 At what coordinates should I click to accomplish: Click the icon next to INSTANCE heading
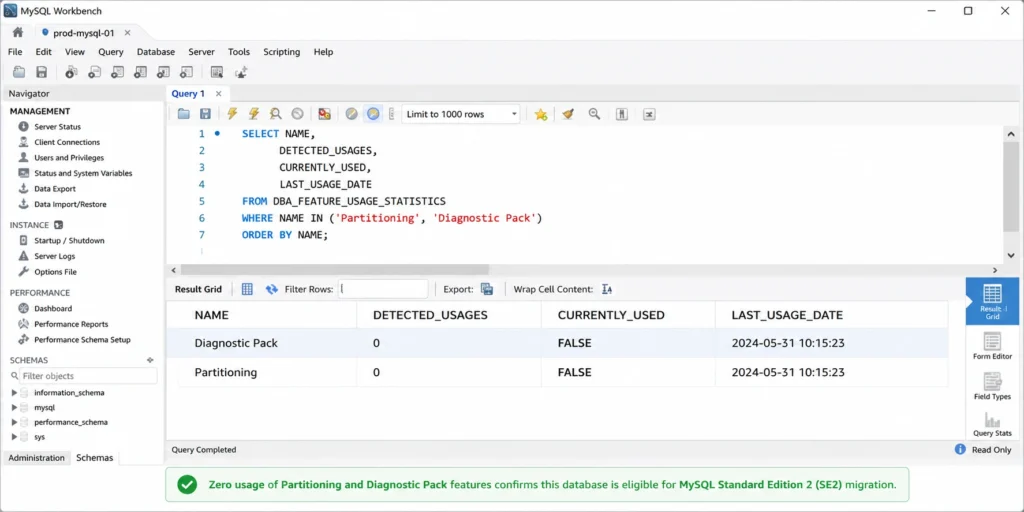tap(58, 225)
